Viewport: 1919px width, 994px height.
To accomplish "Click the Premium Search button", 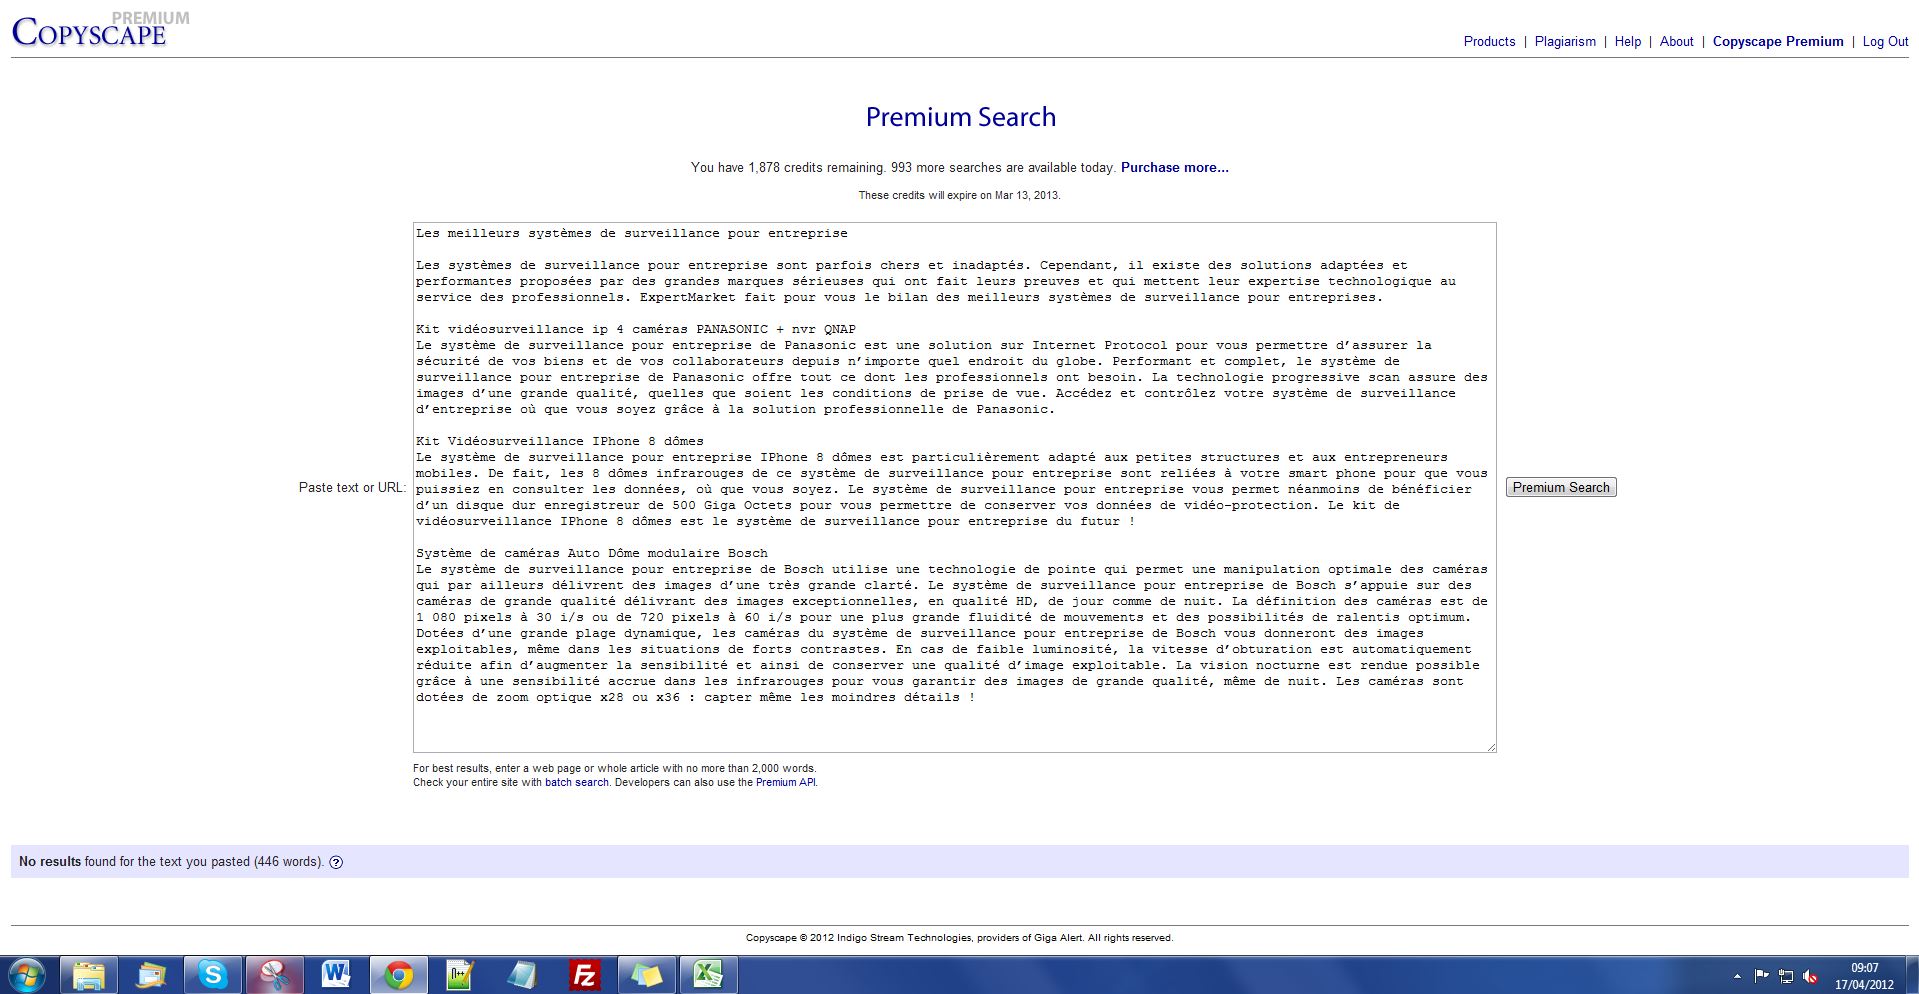I will point(1560,487).
